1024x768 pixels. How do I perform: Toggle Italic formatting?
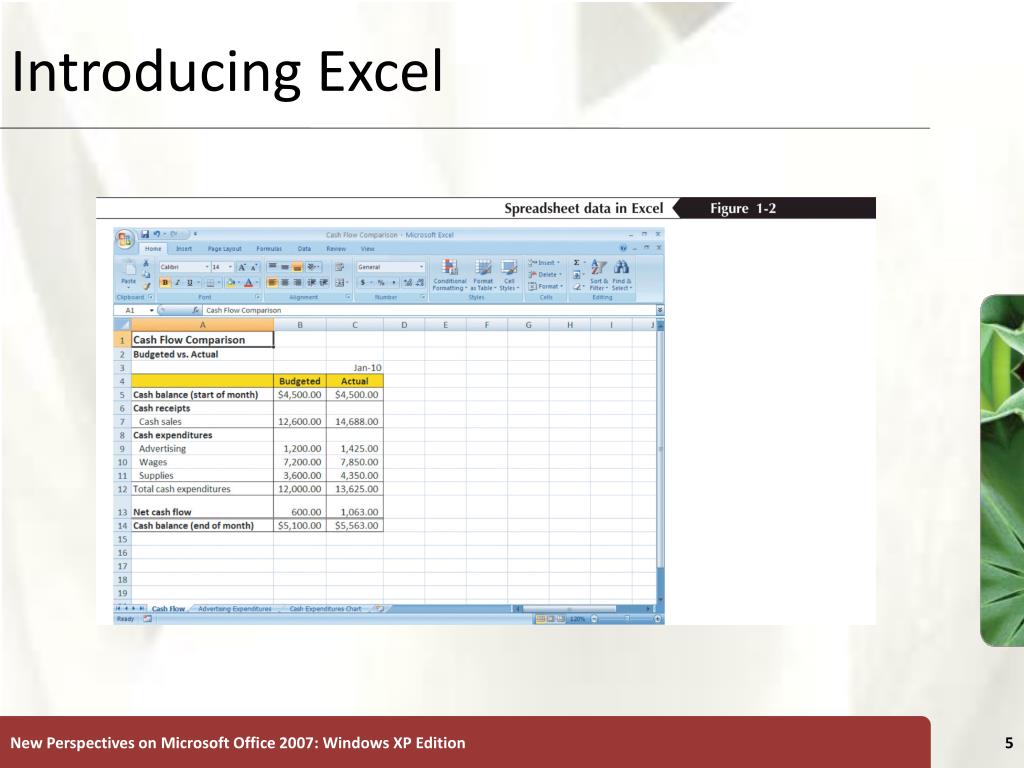tap(177, 283)
